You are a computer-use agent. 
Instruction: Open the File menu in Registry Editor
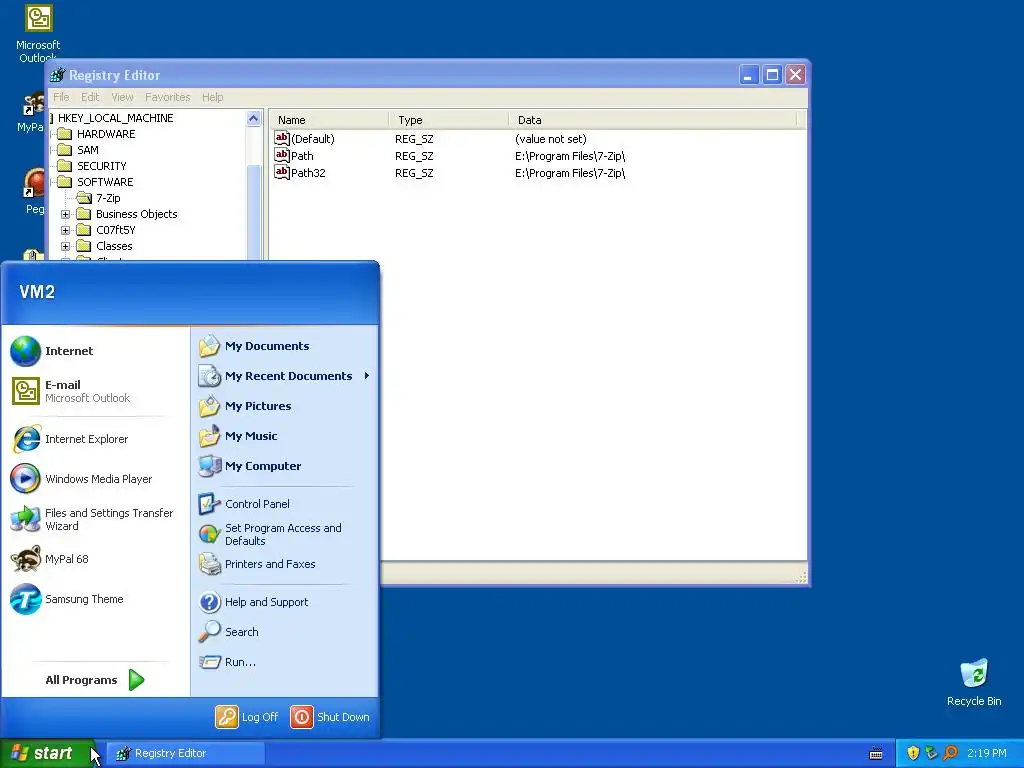tap(61, 97)
